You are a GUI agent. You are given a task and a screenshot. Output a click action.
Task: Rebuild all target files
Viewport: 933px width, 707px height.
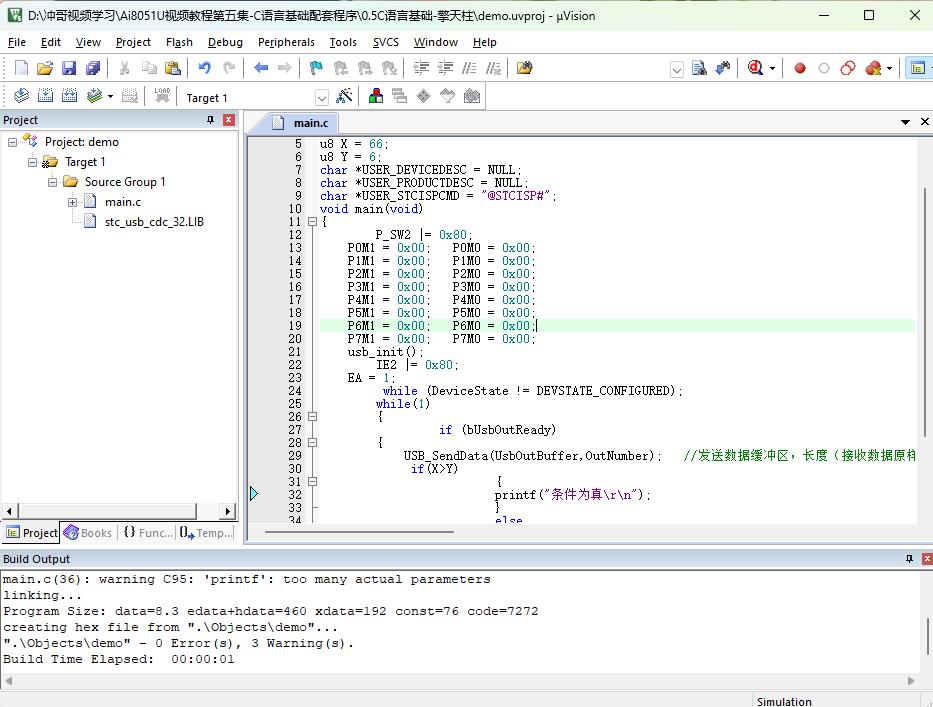tap(70, 96)
